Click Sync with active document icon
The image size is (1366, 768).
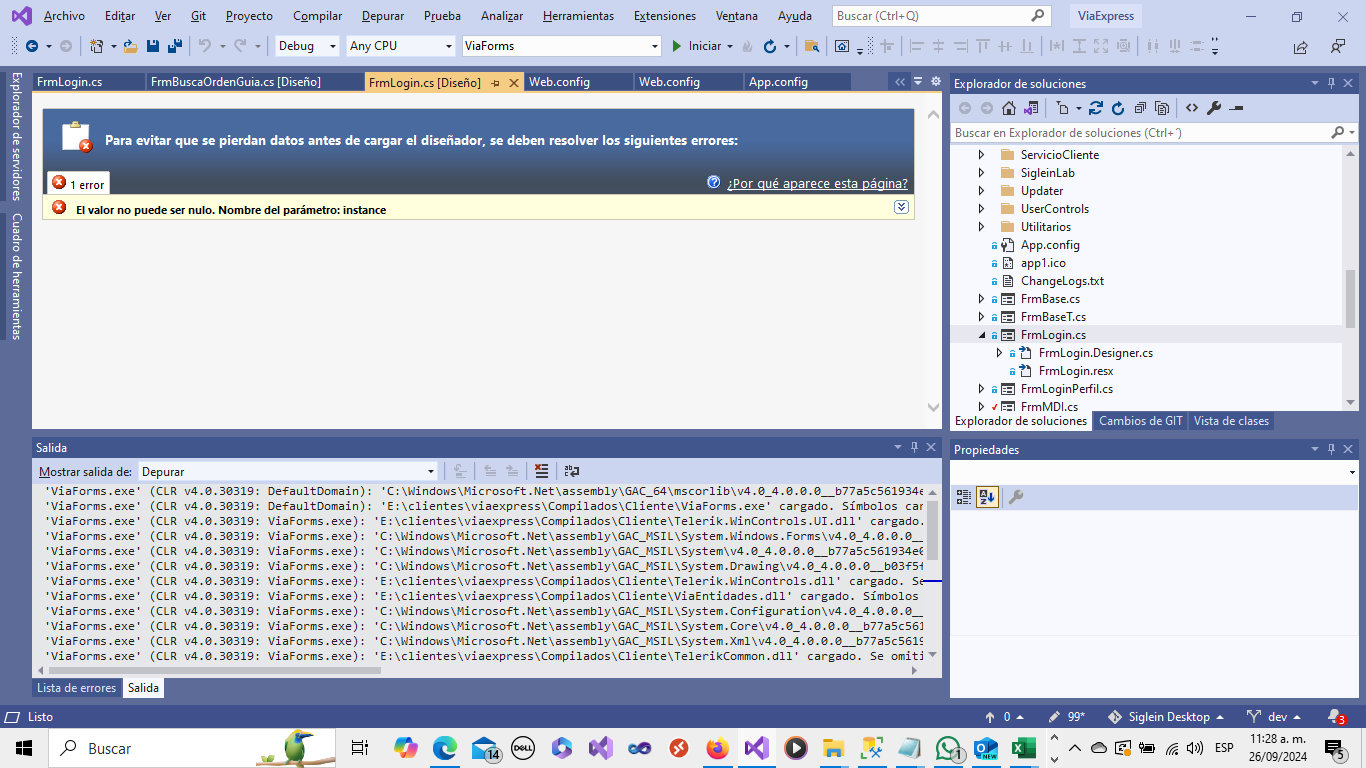(x=1096, y=108)
